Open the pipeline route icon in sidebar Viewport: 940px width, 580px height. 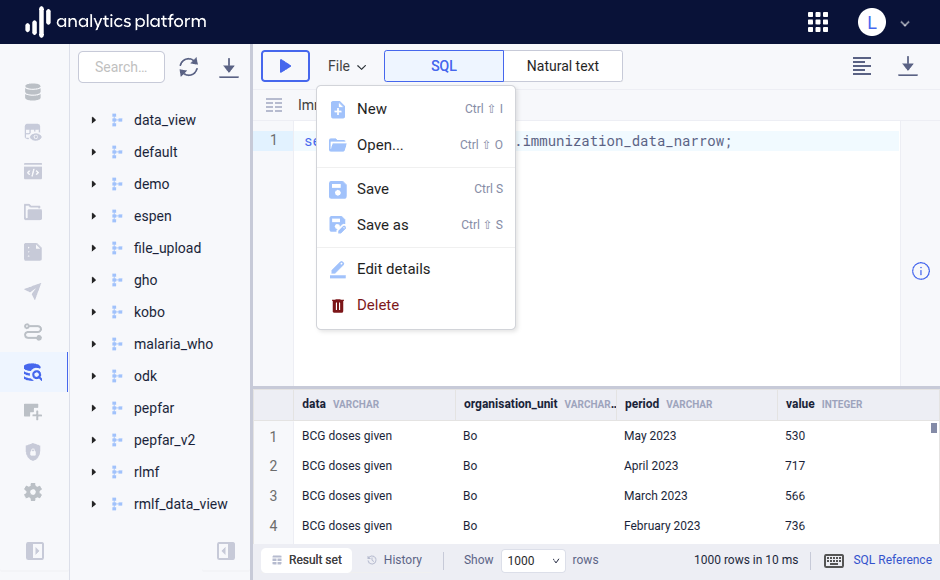[33, 332]
